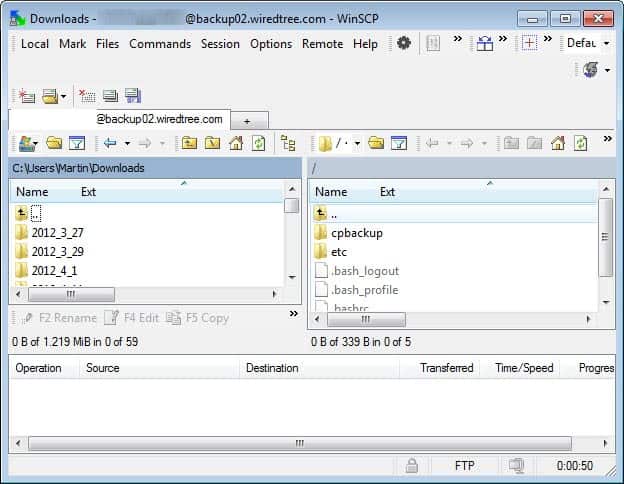Click the Synchronize directories icon
Viewport: 624px width, 484px height.
485,43
